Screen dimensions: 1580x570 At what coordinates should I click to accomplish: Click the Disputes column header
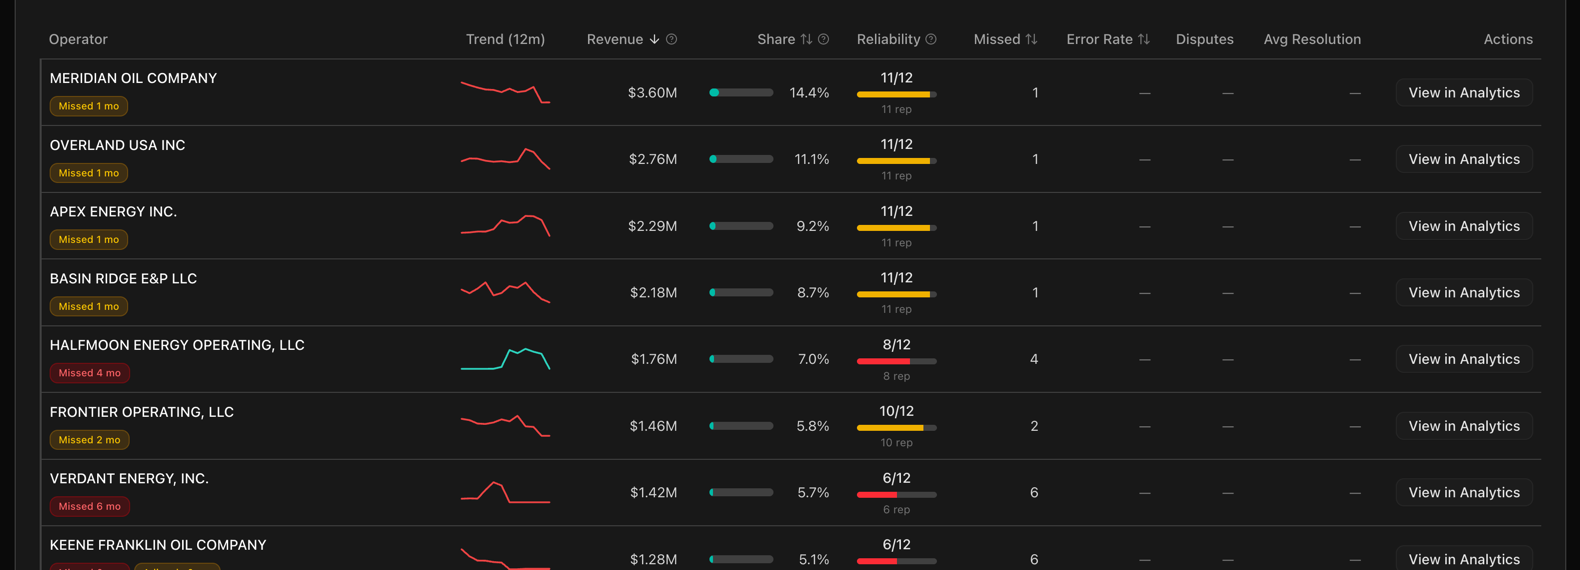[x=1204, y=39]
